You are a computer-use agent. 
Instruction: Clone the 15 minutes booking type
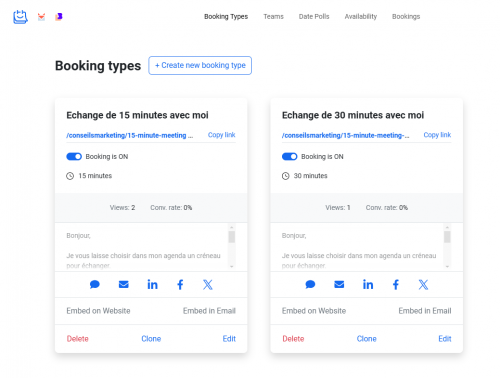tap(151, 339)
